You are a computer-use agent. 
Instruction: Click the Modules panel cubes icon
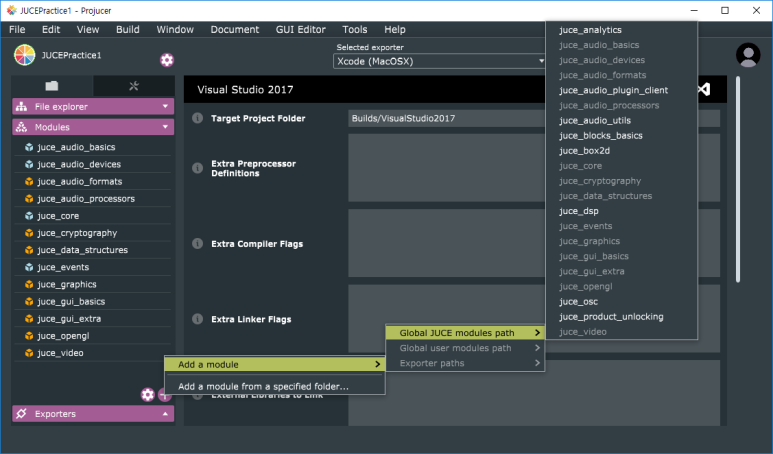21,127
